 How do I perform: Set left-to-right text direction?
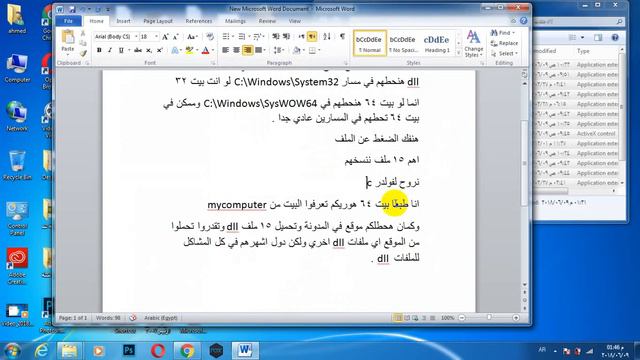tap(301, 37)
